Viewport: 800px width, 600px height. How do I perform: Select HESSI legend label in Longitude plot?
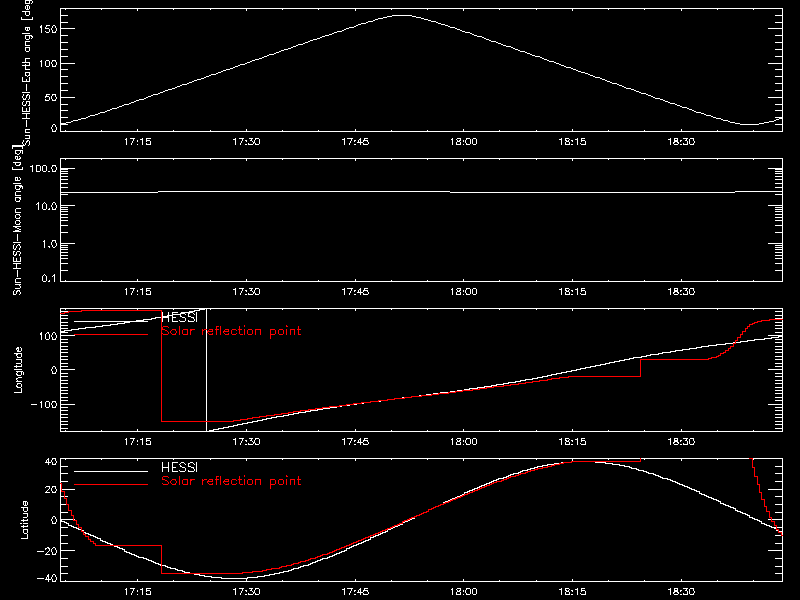(179, 318)
